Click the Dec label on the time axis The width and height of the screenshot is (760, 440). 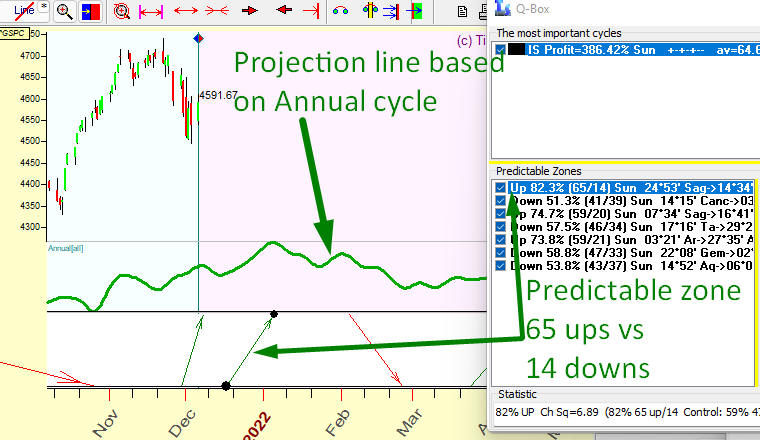pyautogui.click(x=182, y=423)
